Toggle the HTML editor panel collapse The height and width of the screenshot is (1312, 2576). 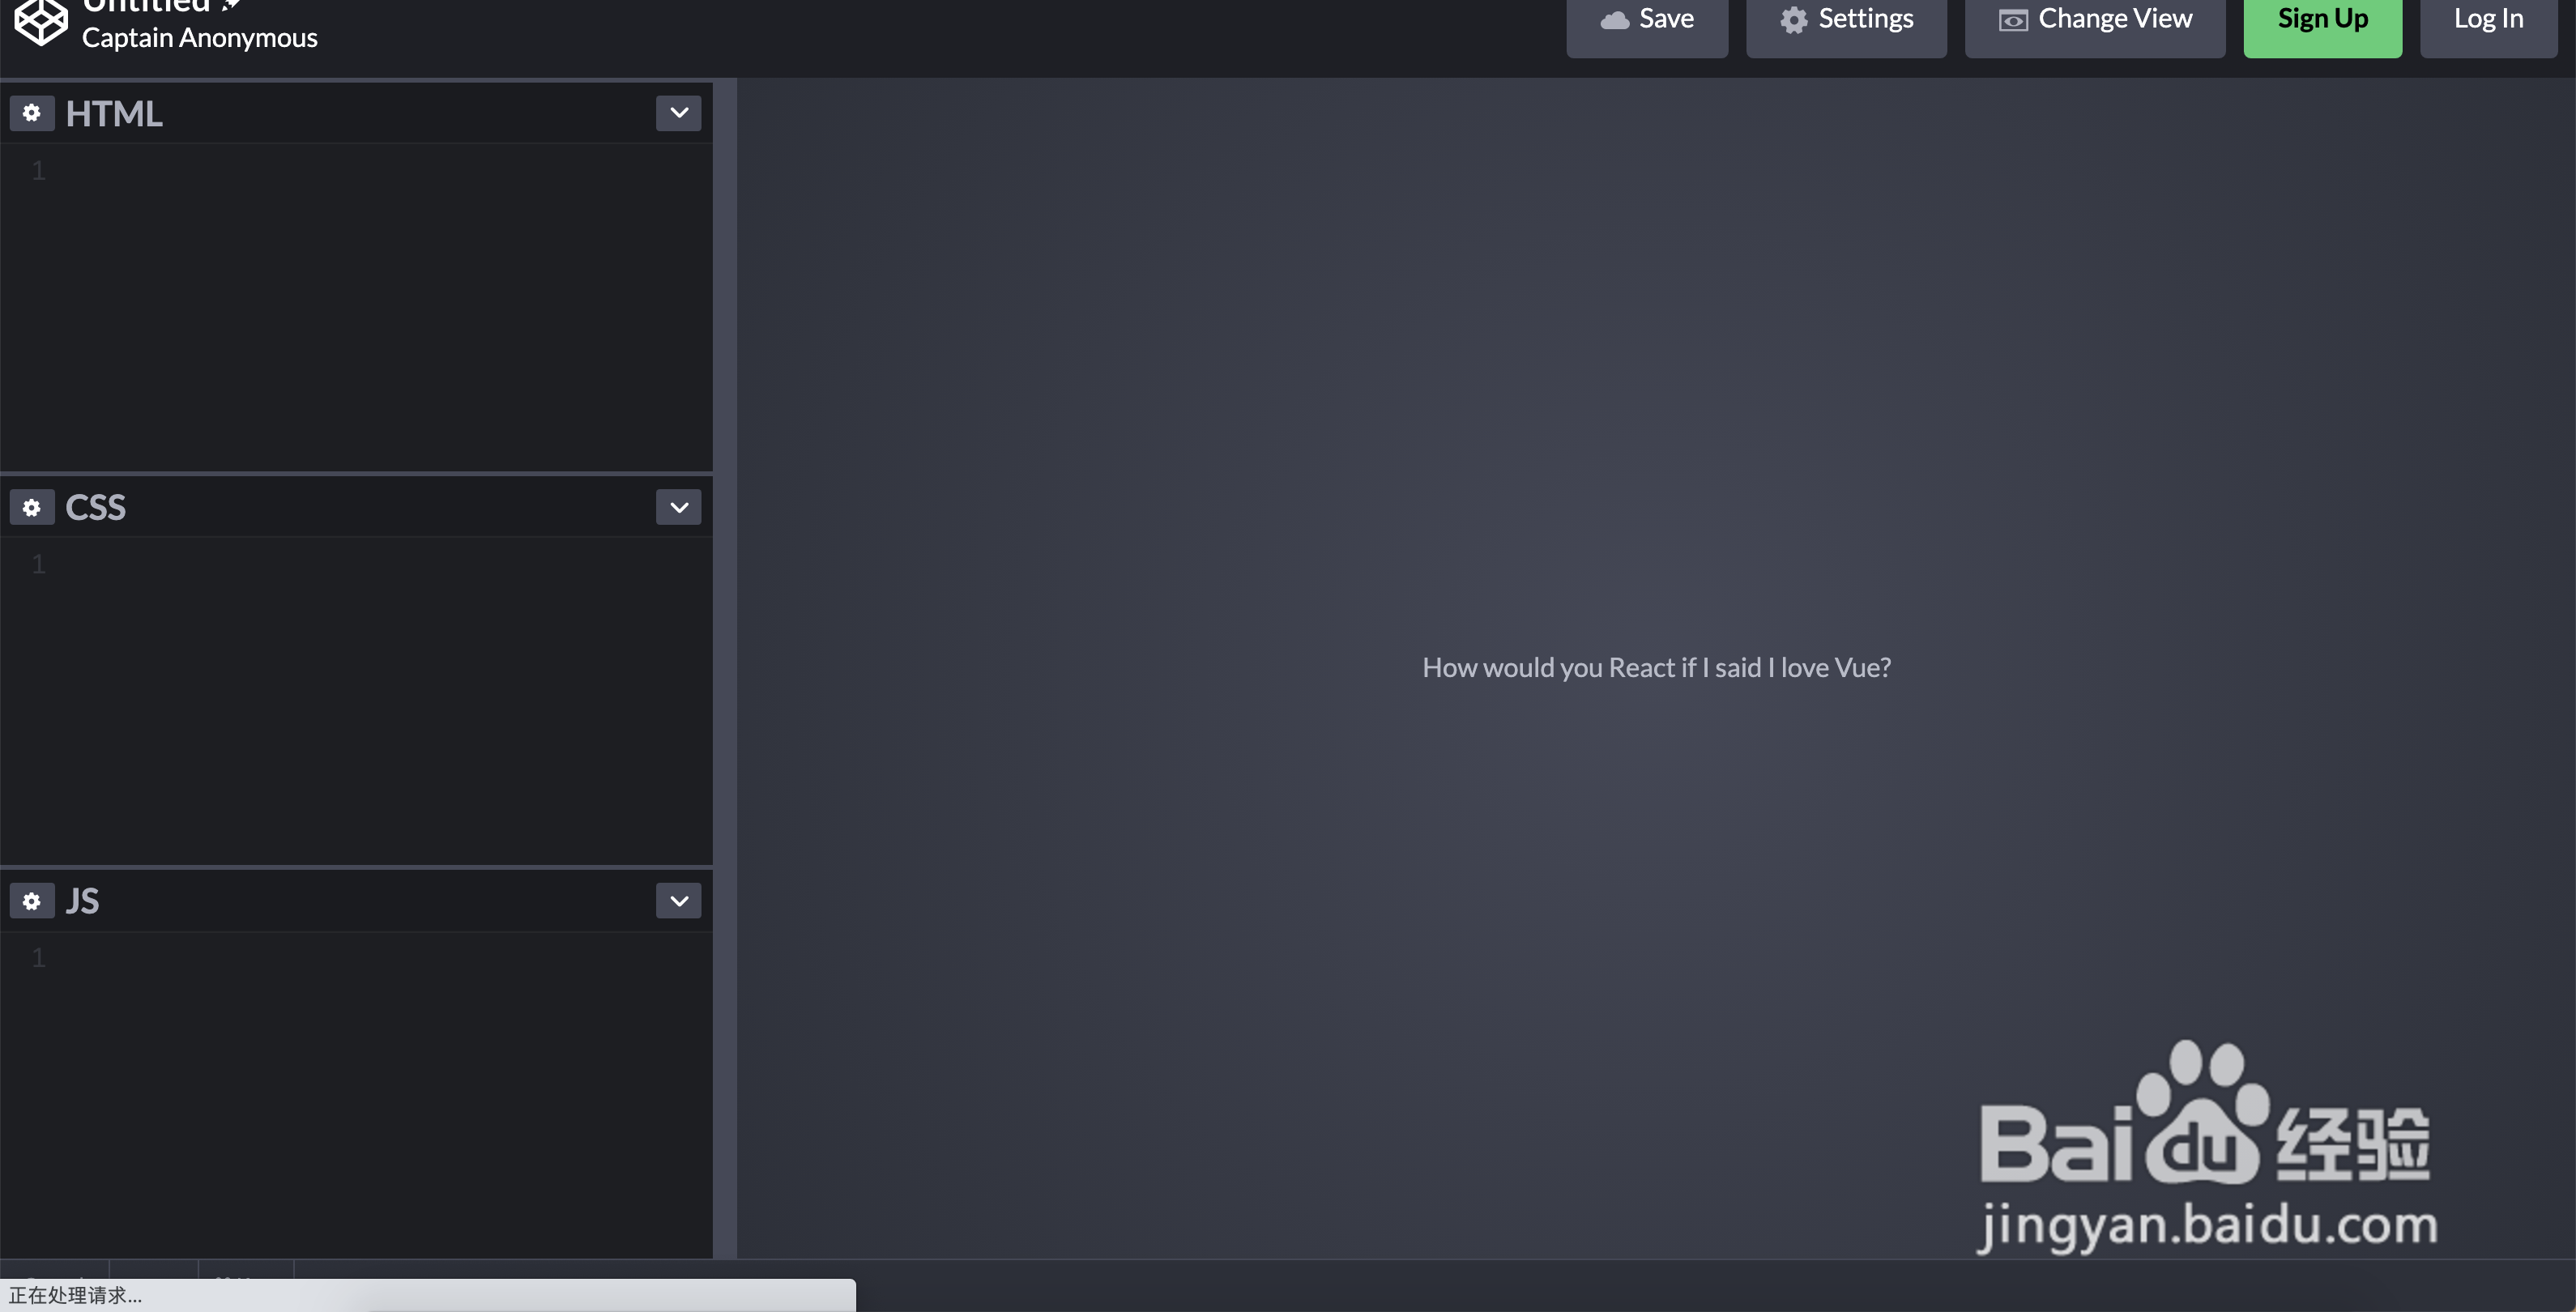[678, 112]
